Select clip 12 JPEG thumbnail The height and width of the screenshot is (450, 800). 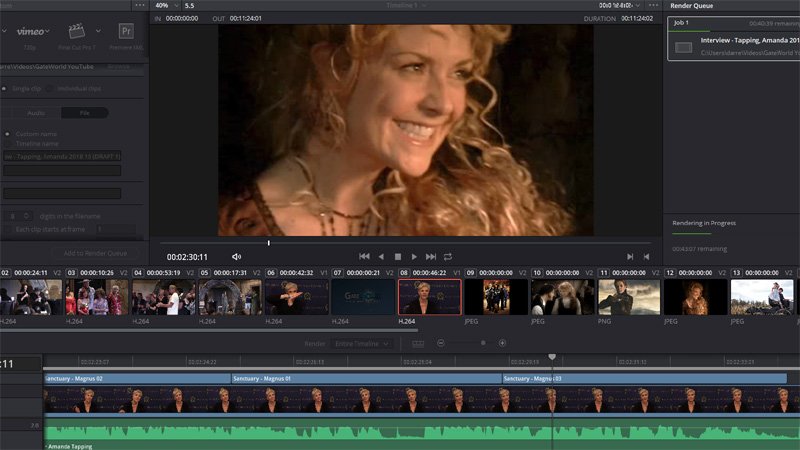pos(695,296)
